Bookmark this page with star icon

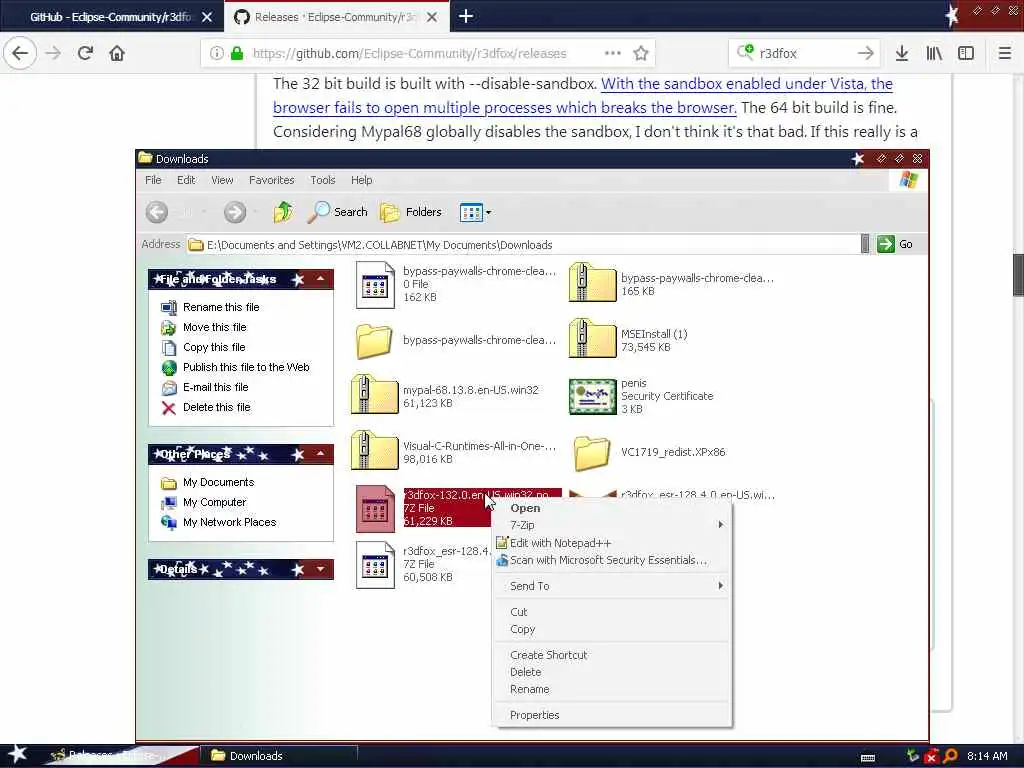pyautogui.click(x=641, y=53)
